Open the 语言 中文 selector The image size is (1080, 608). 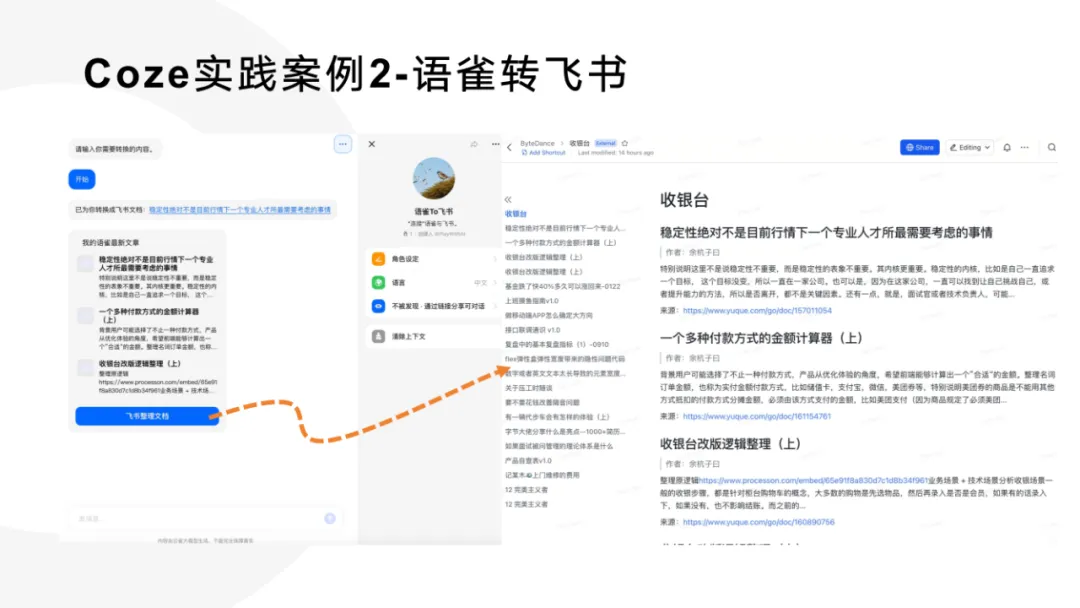(485, 282)
